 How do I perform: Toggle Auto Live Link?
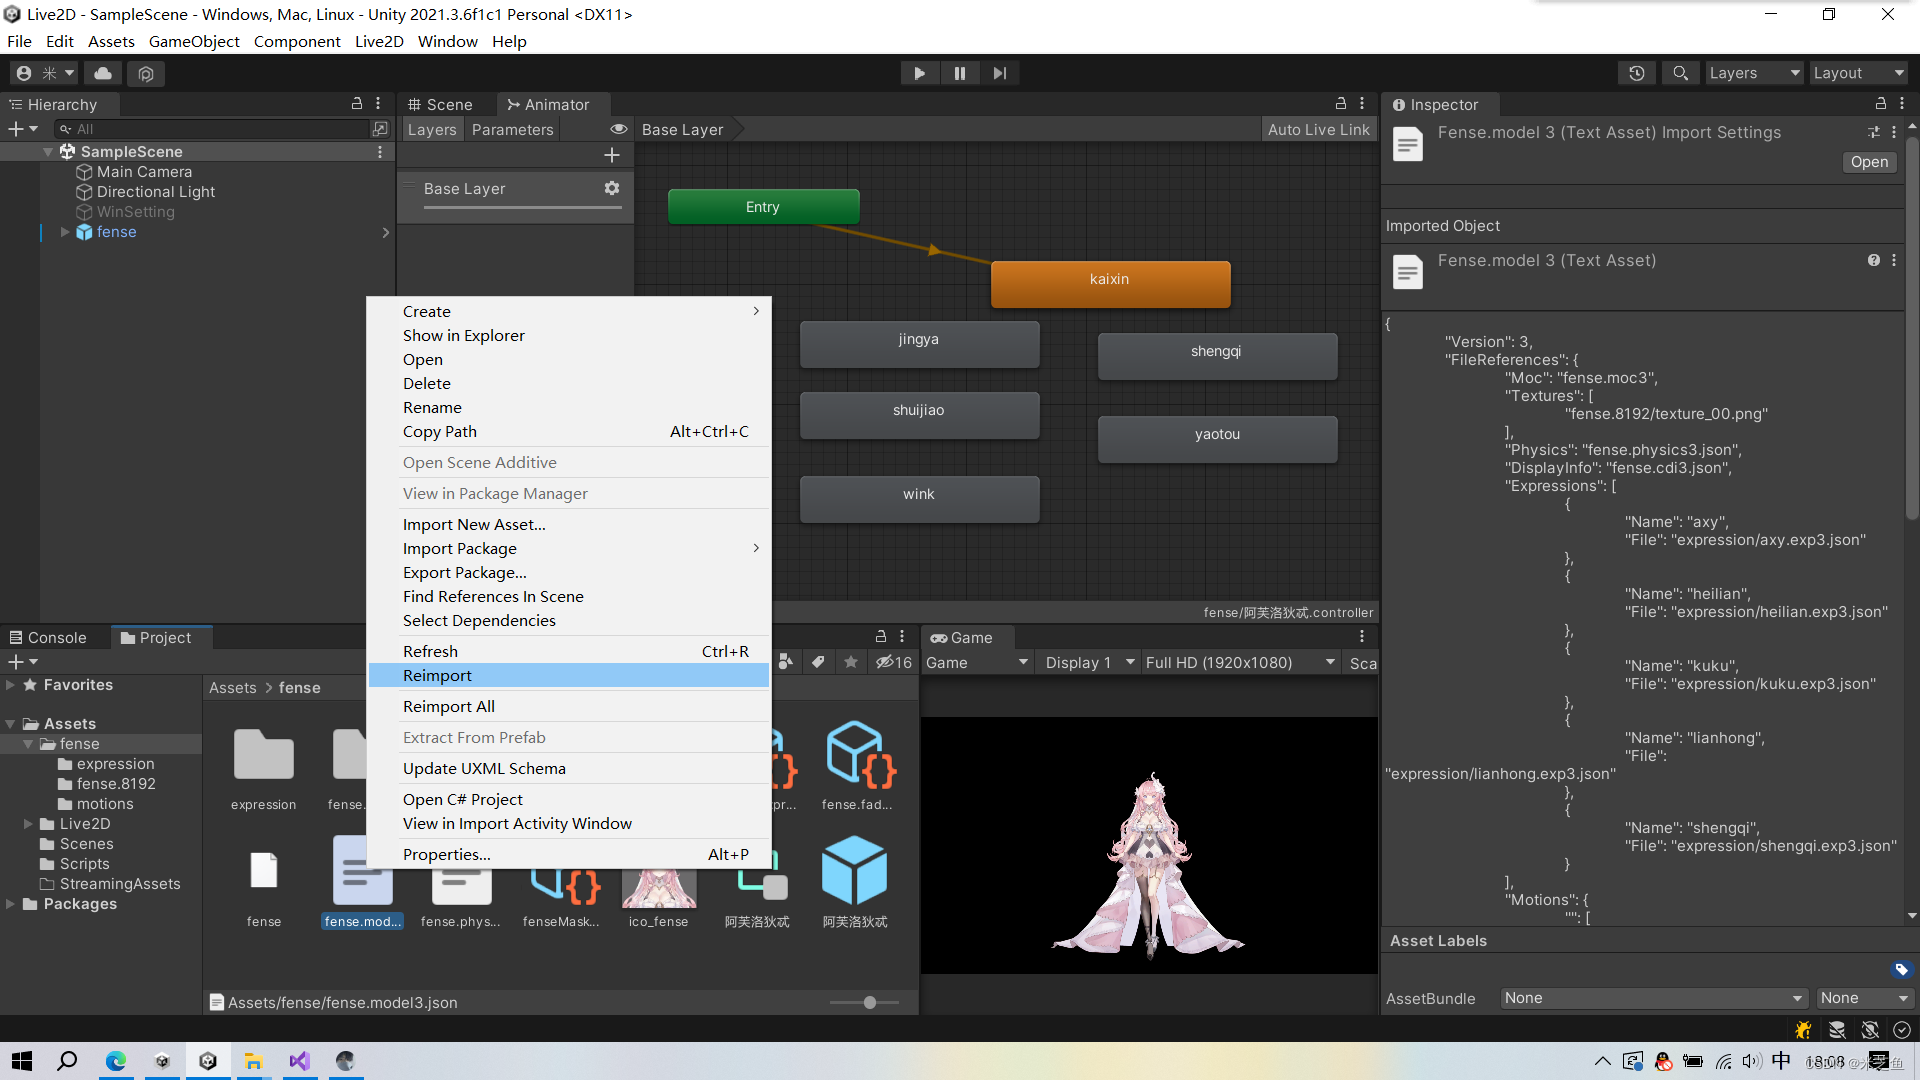[x=1318, y=130]
